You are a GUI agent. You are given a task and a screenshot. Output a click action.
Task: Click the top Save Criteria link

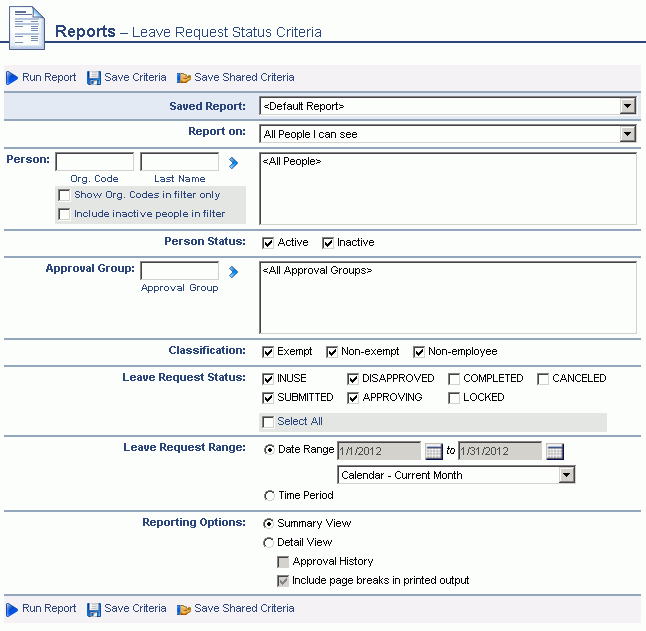[135, 77]
